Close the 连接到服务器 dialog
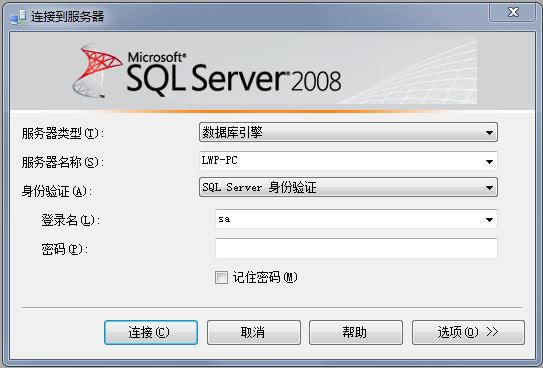543x368 pixels. click(512, 12)
